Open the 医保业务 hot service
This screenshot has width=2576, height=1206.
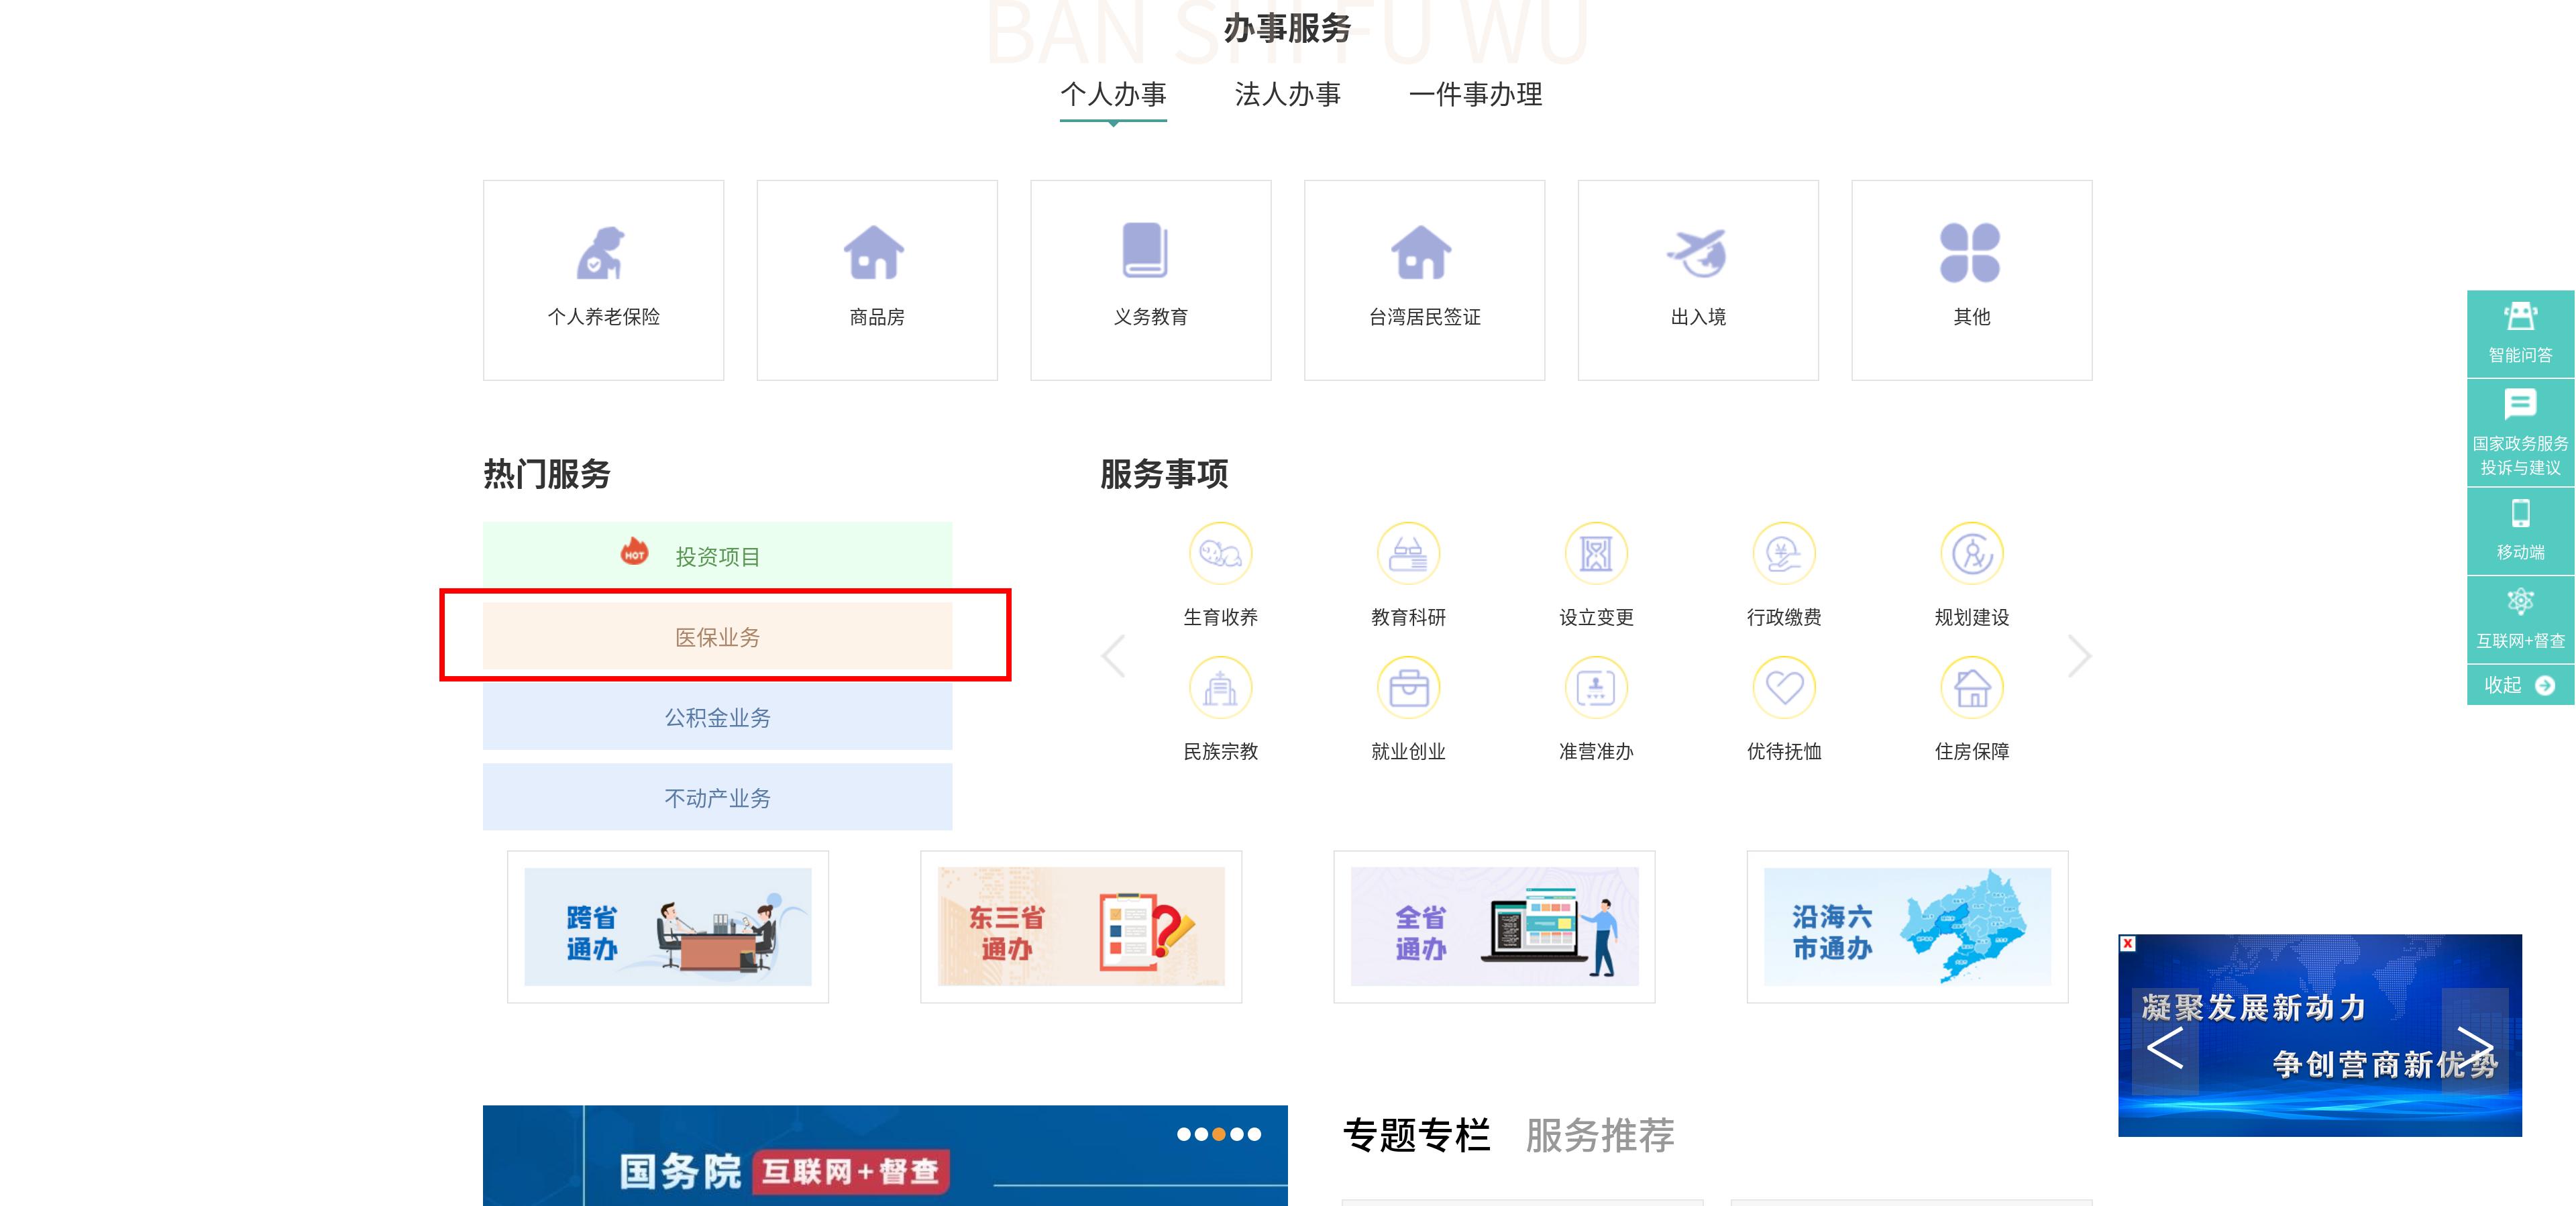(718, 637)
